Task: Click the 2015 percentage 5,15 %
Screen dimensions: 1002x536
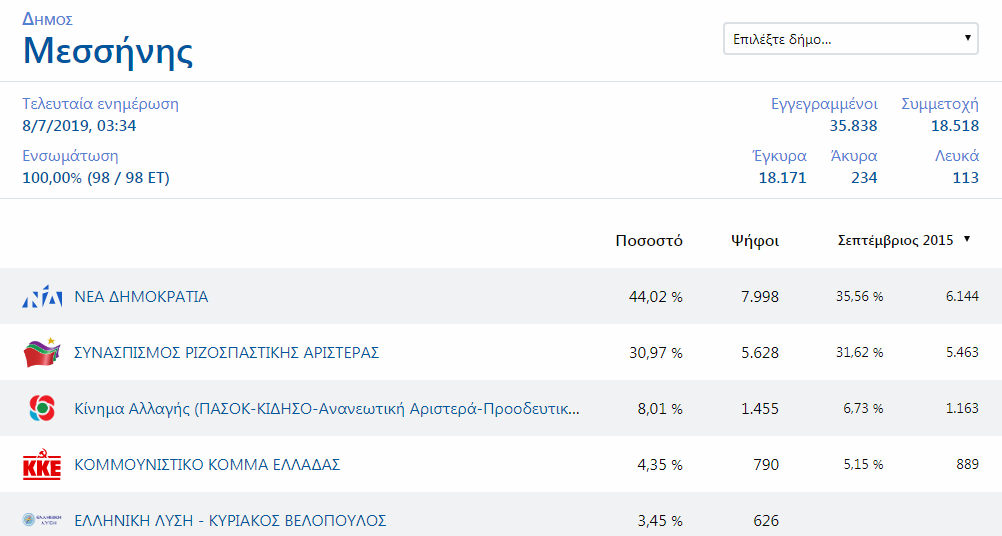Action: click(863, 464)
